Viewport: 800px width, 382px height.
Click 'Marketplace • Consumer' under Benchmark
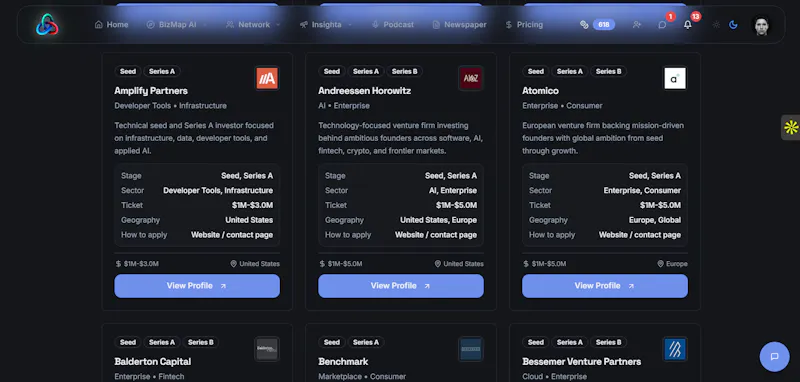[362, 376]
